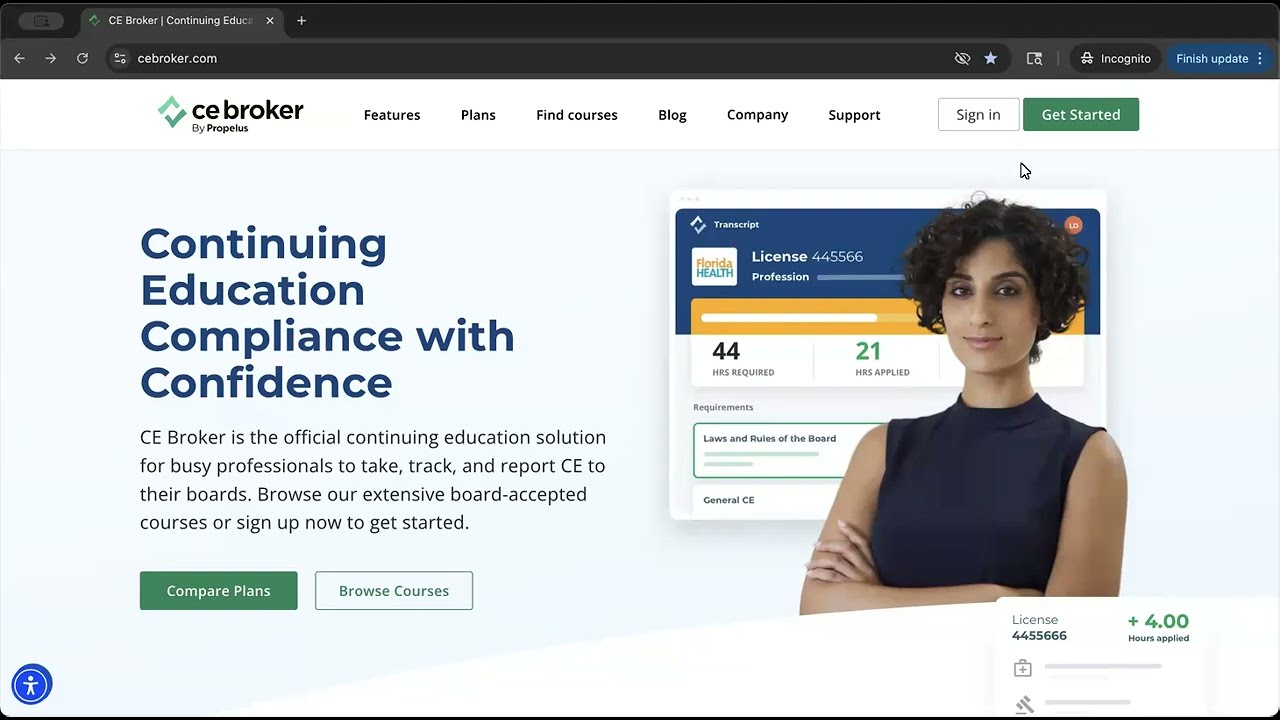1280x720 pixels.
Task: Click the '21 HRS APPLIED' value
Action: point(882,359)
